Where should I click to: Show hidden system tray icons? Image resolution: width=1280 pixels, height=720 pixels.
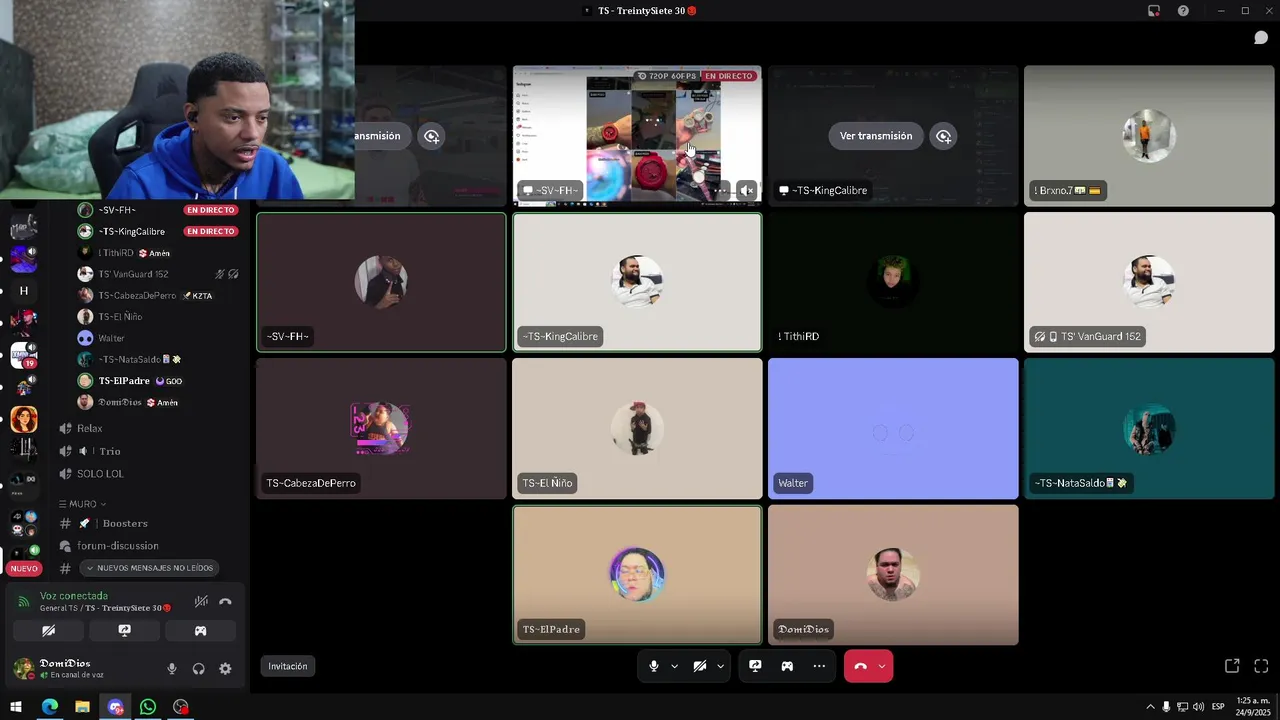point(1150,707)
